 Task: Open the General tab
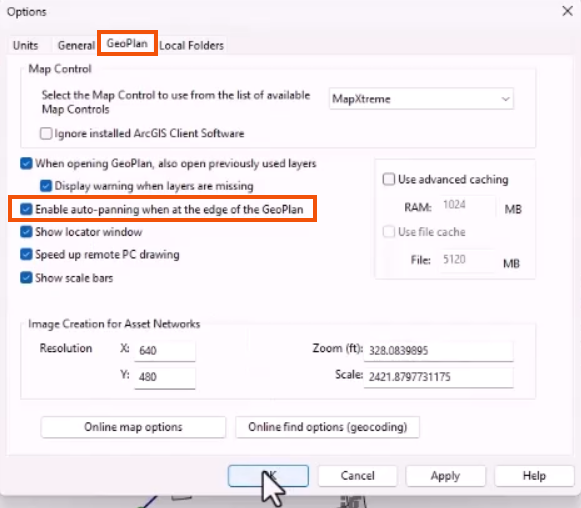tap(76, 46)
